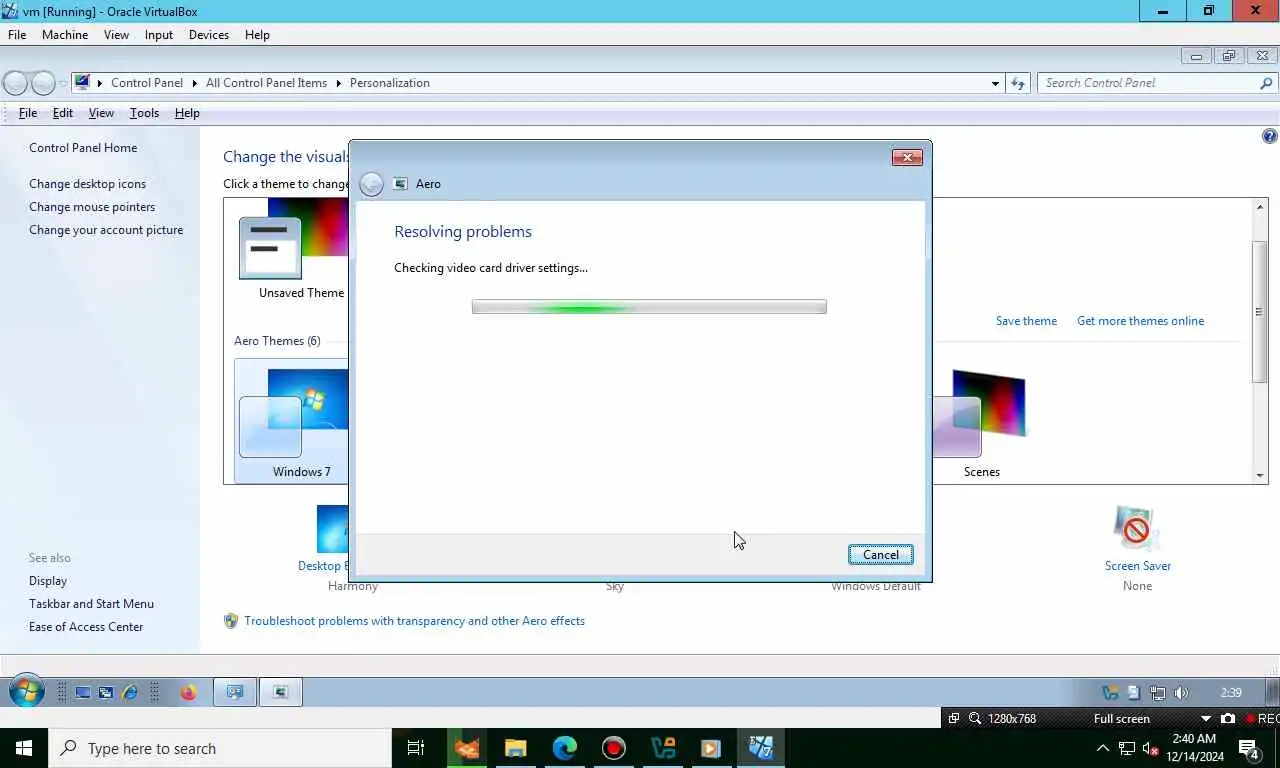This screenshot has height=768, width=1280.
Task: Click the Save theme link
Action: coord(1026,321)
